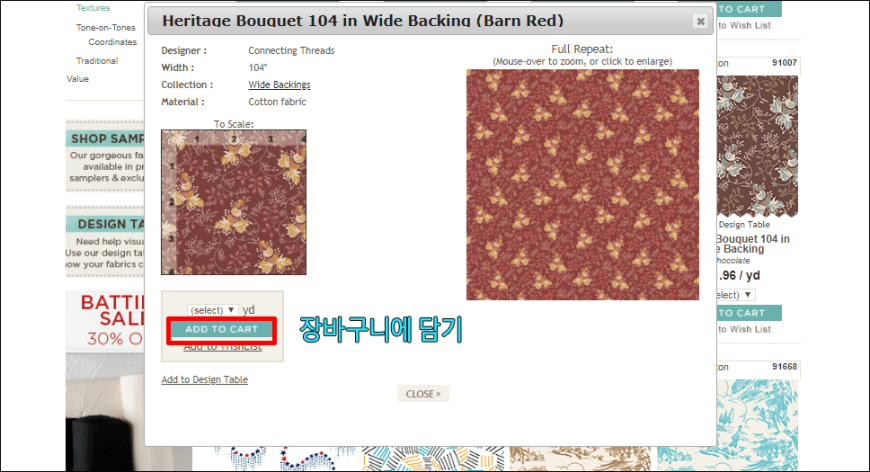Viewport: 870px width, 472px height.
Task: Select Tone-on-Tones Coordinates category
Action: click(x=107, y=34)
